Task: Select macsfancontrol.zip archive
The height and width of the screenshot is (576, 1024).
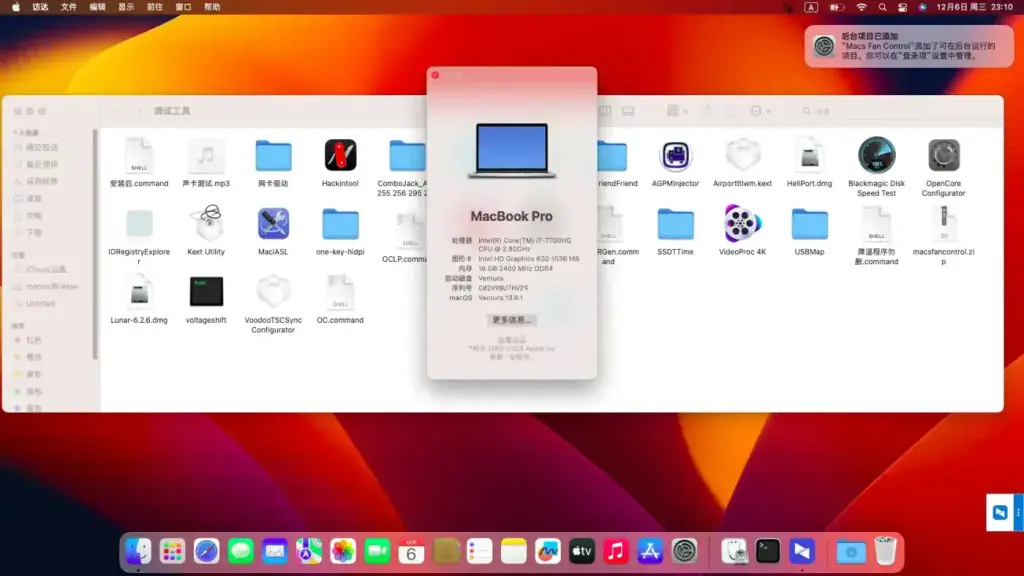Action: click(x=944, y=224)
